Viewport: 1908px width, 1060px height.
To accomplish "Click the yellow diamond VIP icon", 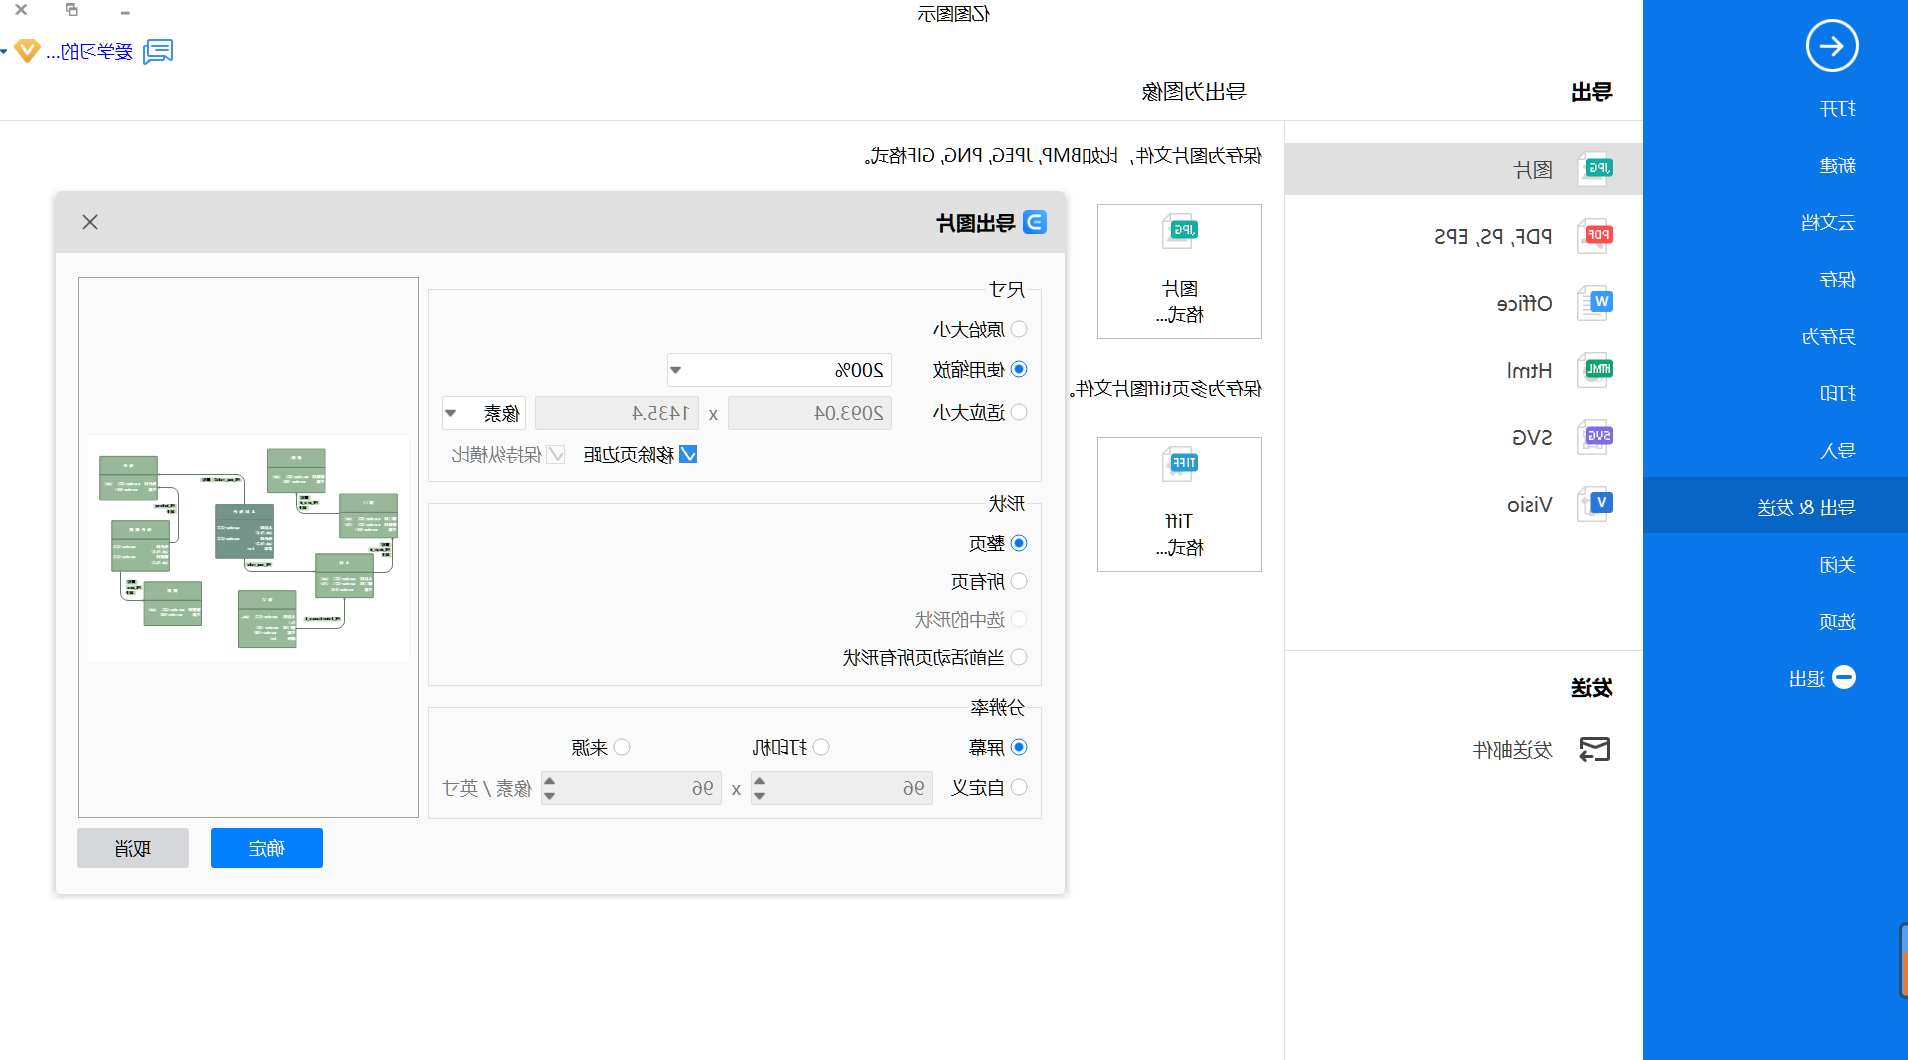I will click(x=28, y=50).
